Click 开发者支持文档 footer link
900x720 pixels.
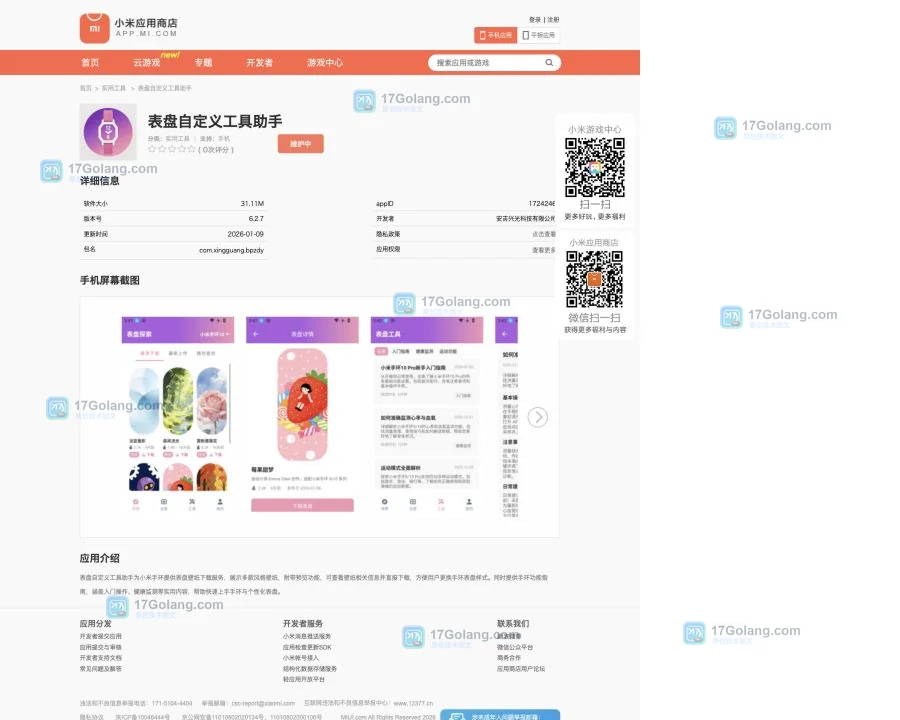click(100, 658)
